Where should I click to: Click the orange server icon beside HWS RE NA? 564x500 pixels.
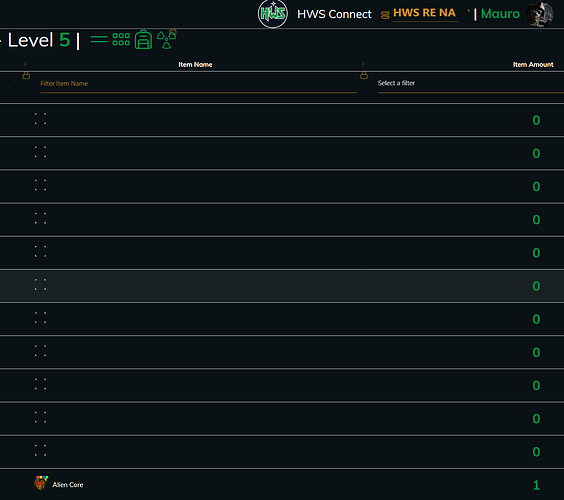click(x=385, y=15)
